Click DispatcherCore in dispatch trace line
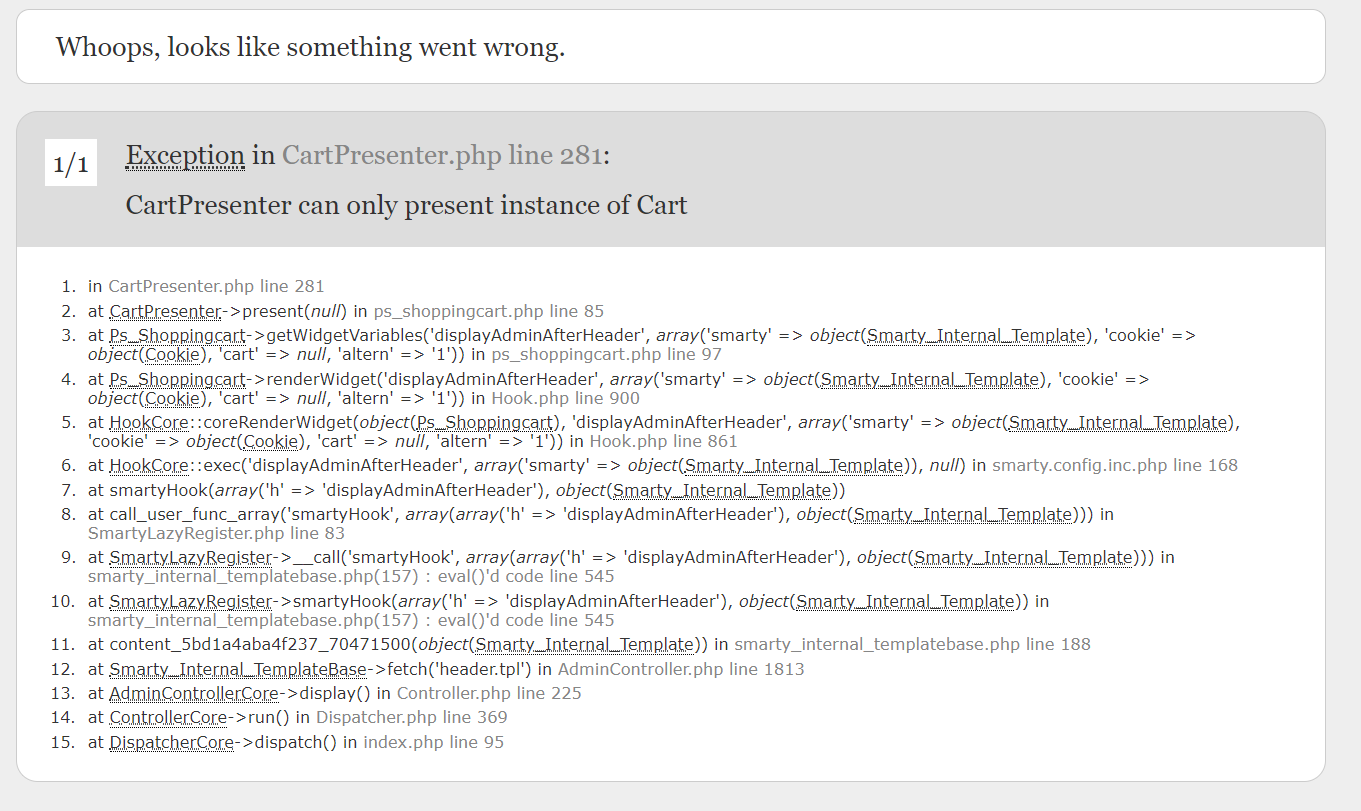1361x811 pixels. 172,742
